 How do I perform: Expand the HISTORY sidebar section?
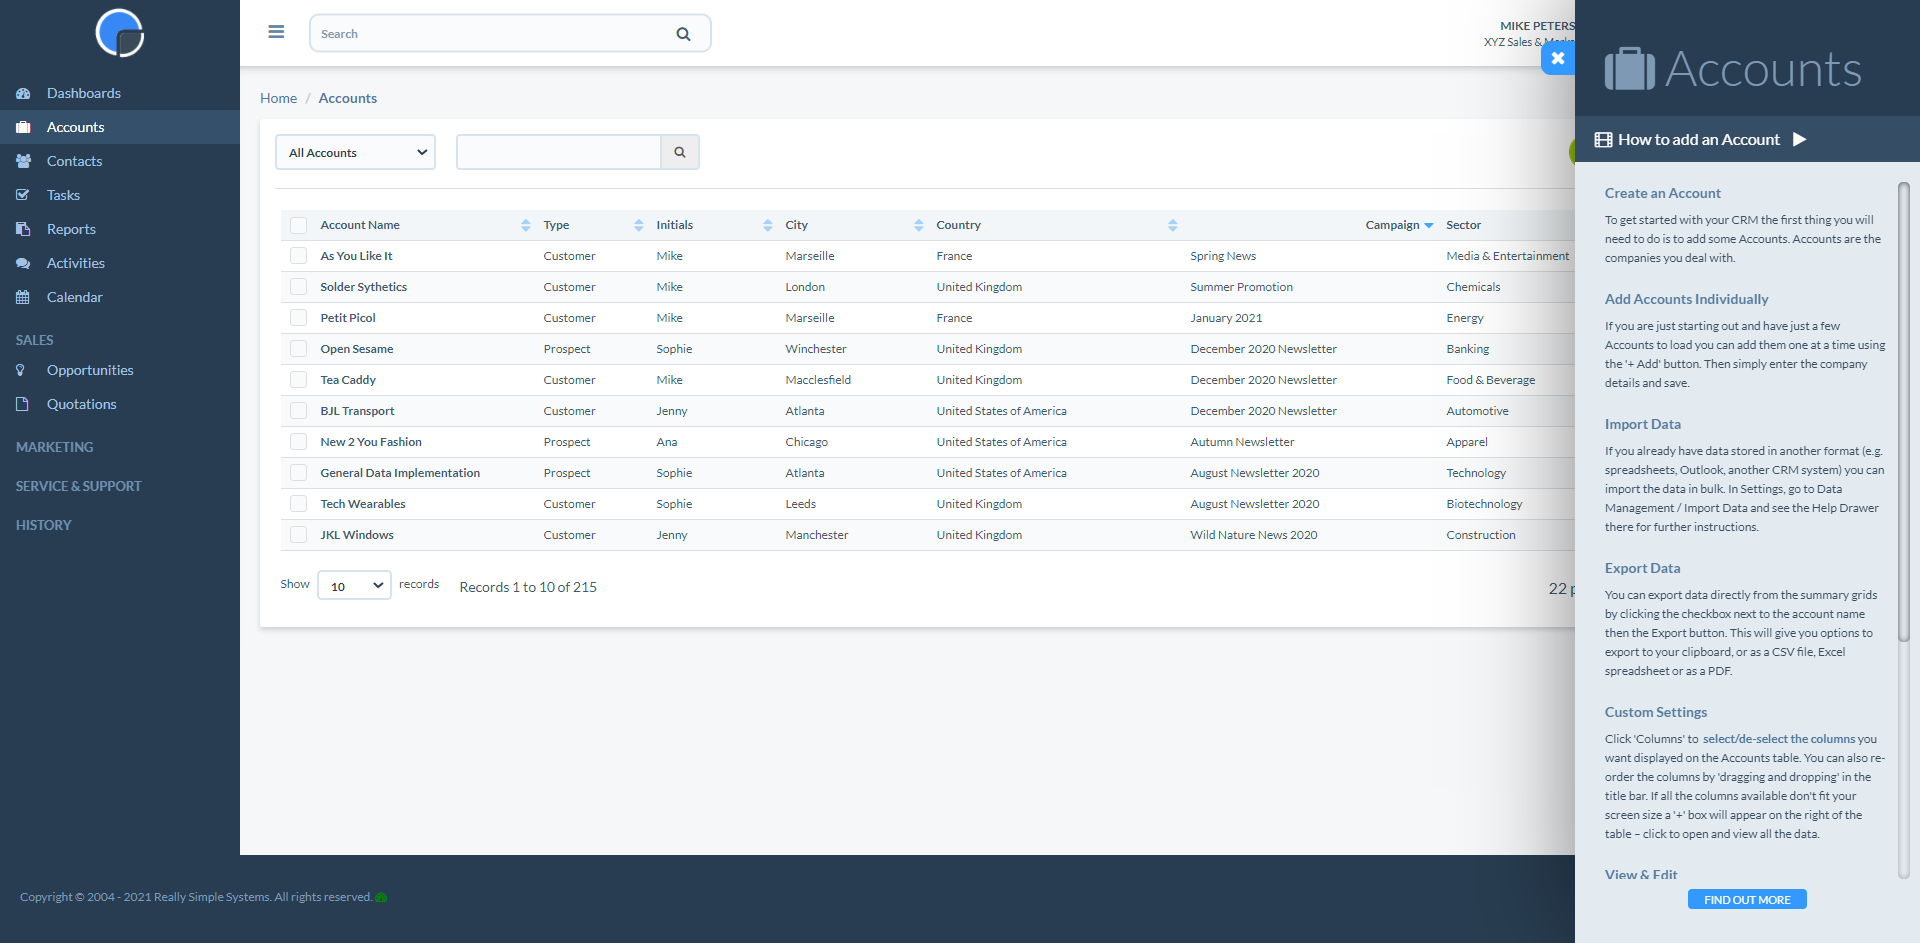point(44,525)
